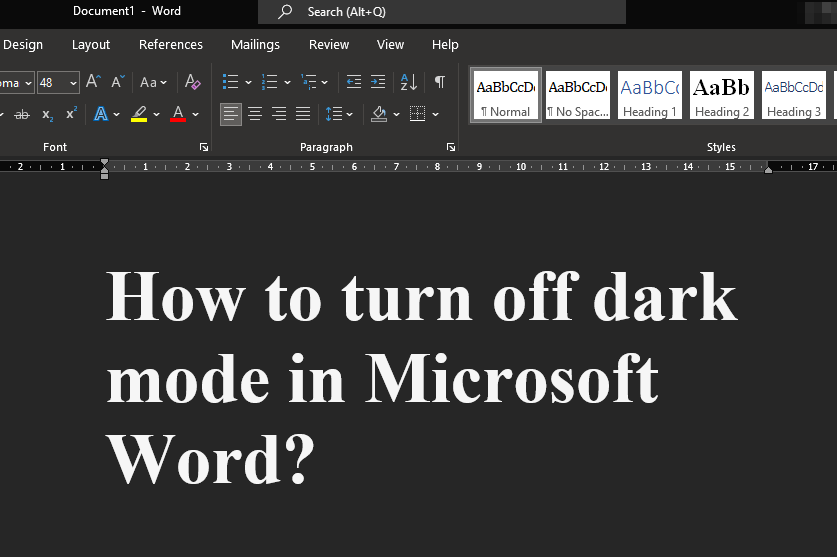Click Increase Indent icon
837x557 pixels.
tap(378, 82)
